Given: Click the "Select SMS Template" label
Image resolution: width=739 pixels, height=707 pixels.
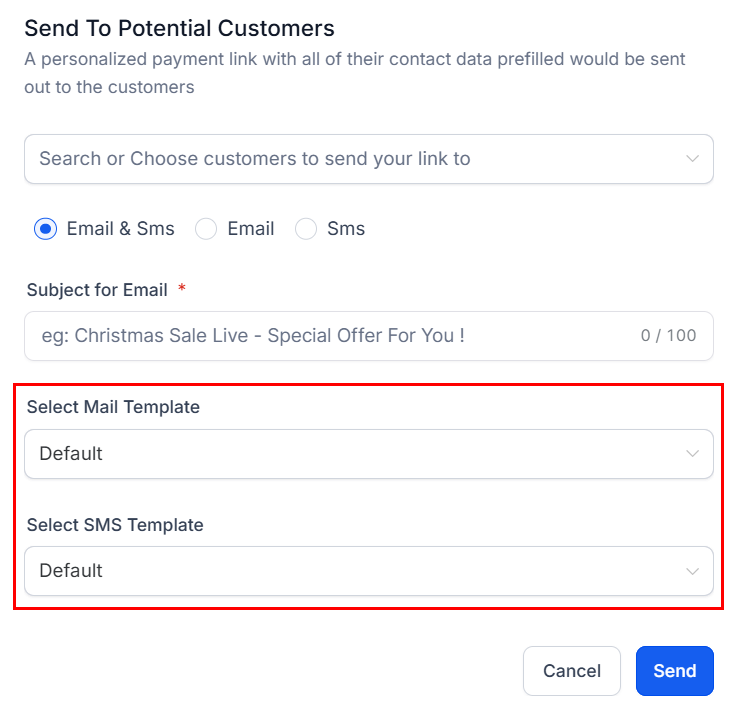Looking at the screenshot, I should (115, 524).
